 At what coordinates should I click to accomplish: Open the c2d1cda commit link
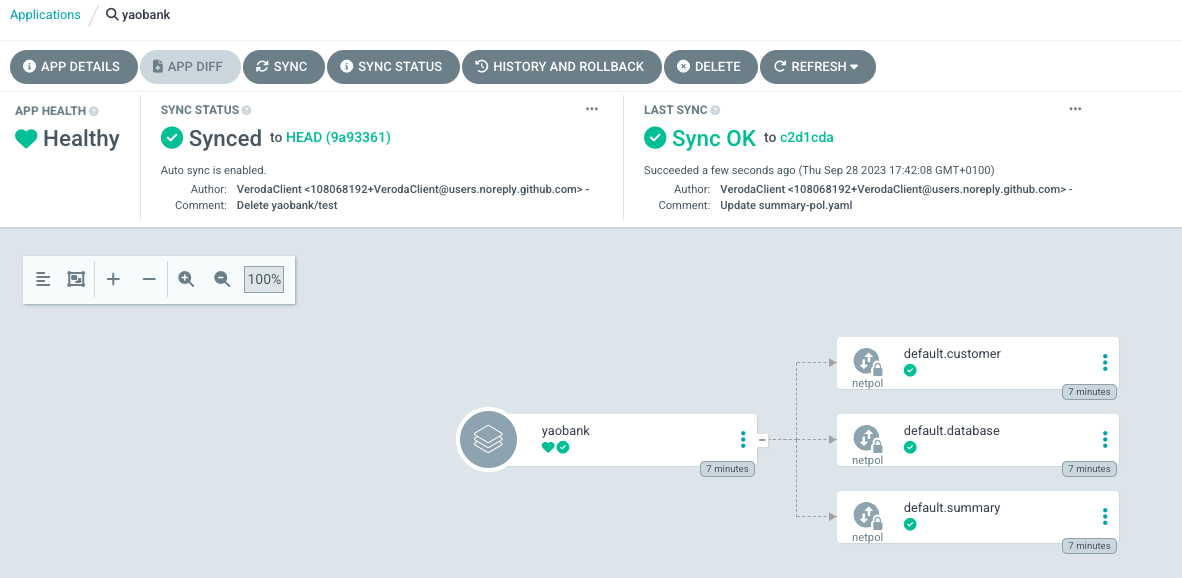806,137
